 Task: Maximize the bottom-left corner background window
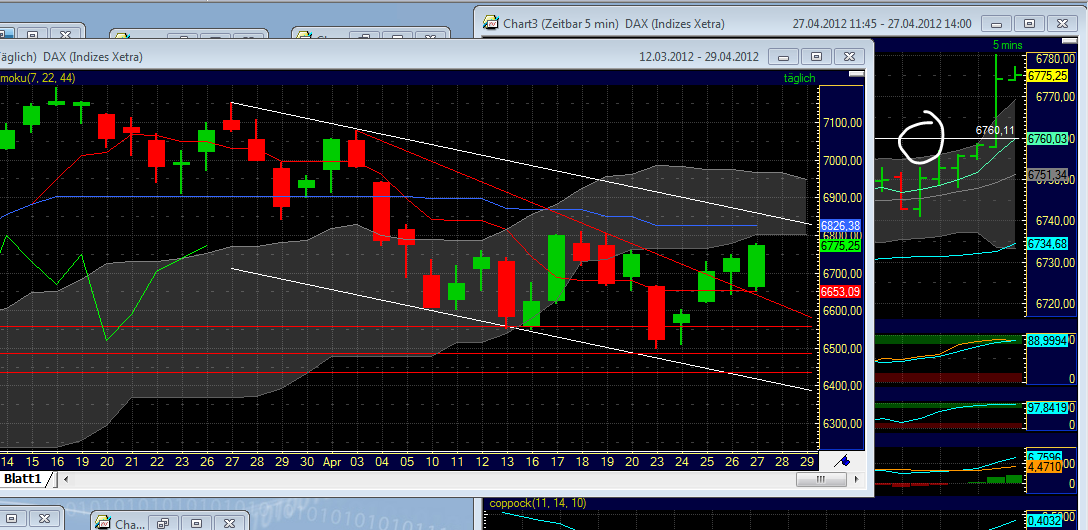pos(14,519)
